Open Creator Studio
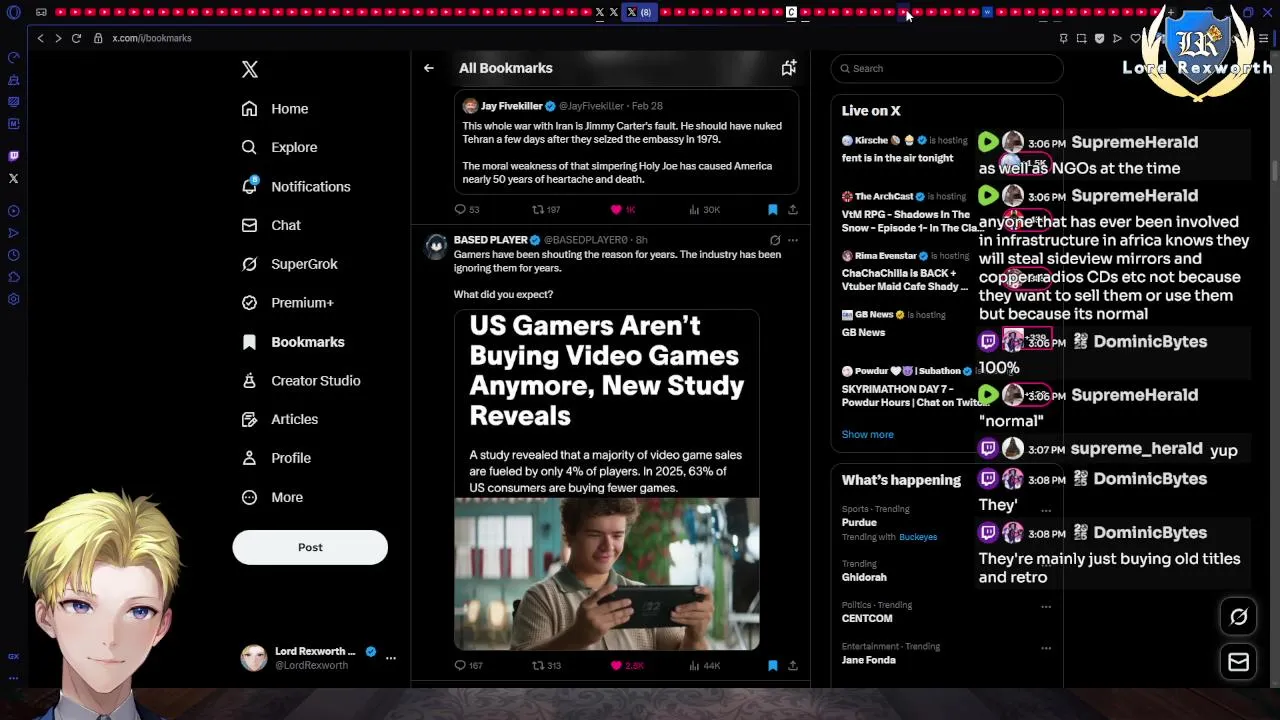 (301, 380)
